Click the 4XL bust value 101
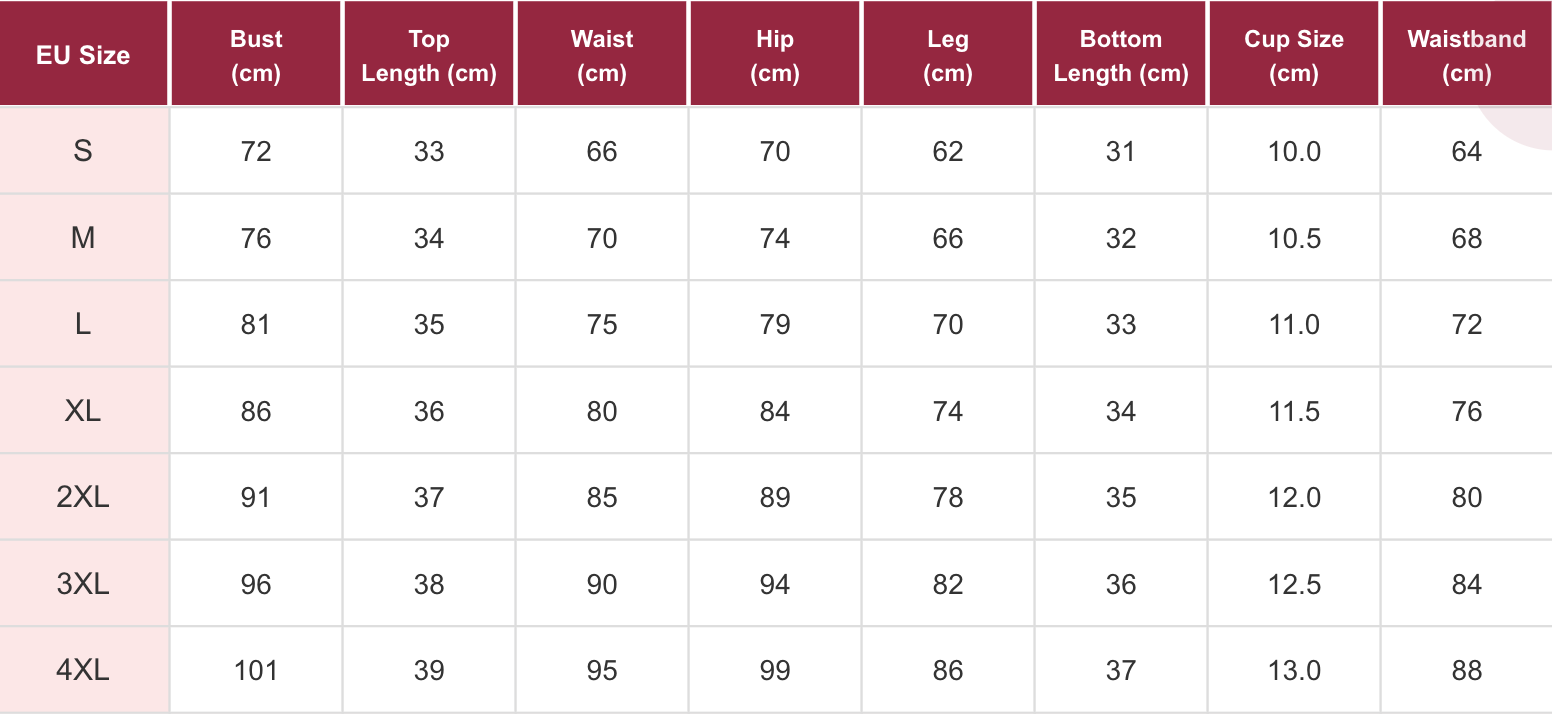Screen dimensions: 1552x714 coord(256,670)
